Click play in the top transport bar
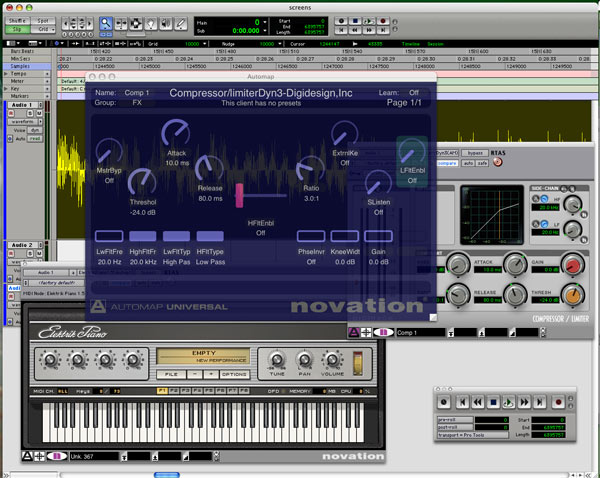The image size is (600, 478). click(x=369, y=21)
